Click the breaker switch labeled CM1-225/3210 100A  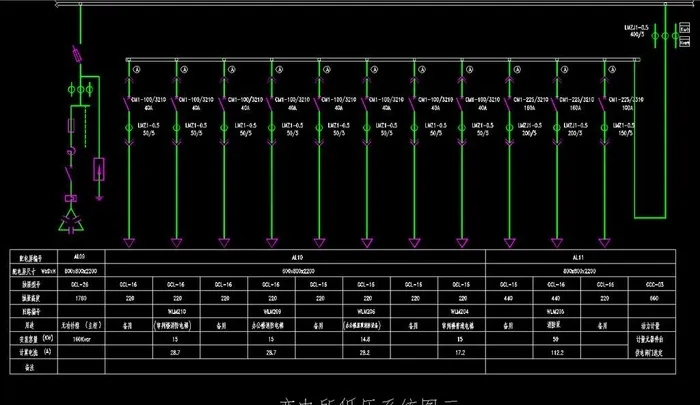pos(603,100)
